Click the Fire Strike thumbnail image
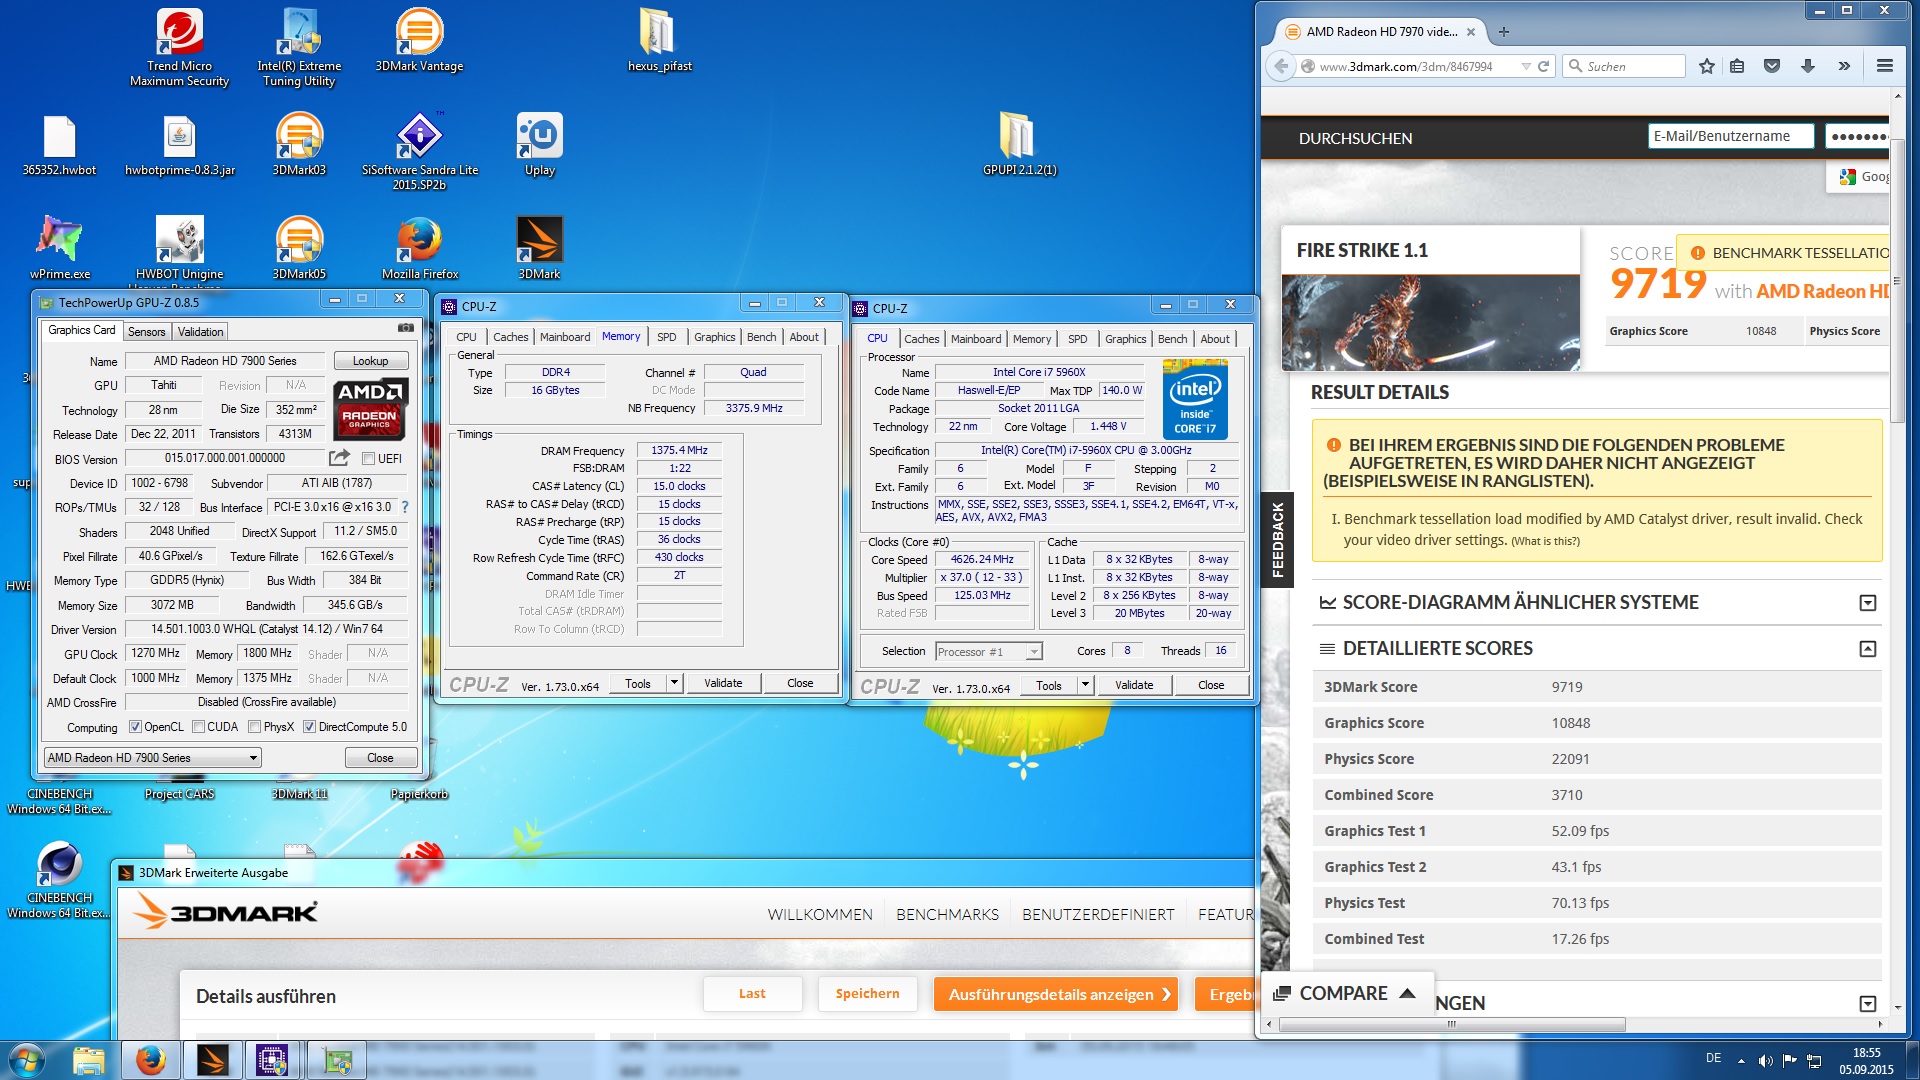The width and height of the screenshot is (1920, 1080). [x=1431, y=322]
